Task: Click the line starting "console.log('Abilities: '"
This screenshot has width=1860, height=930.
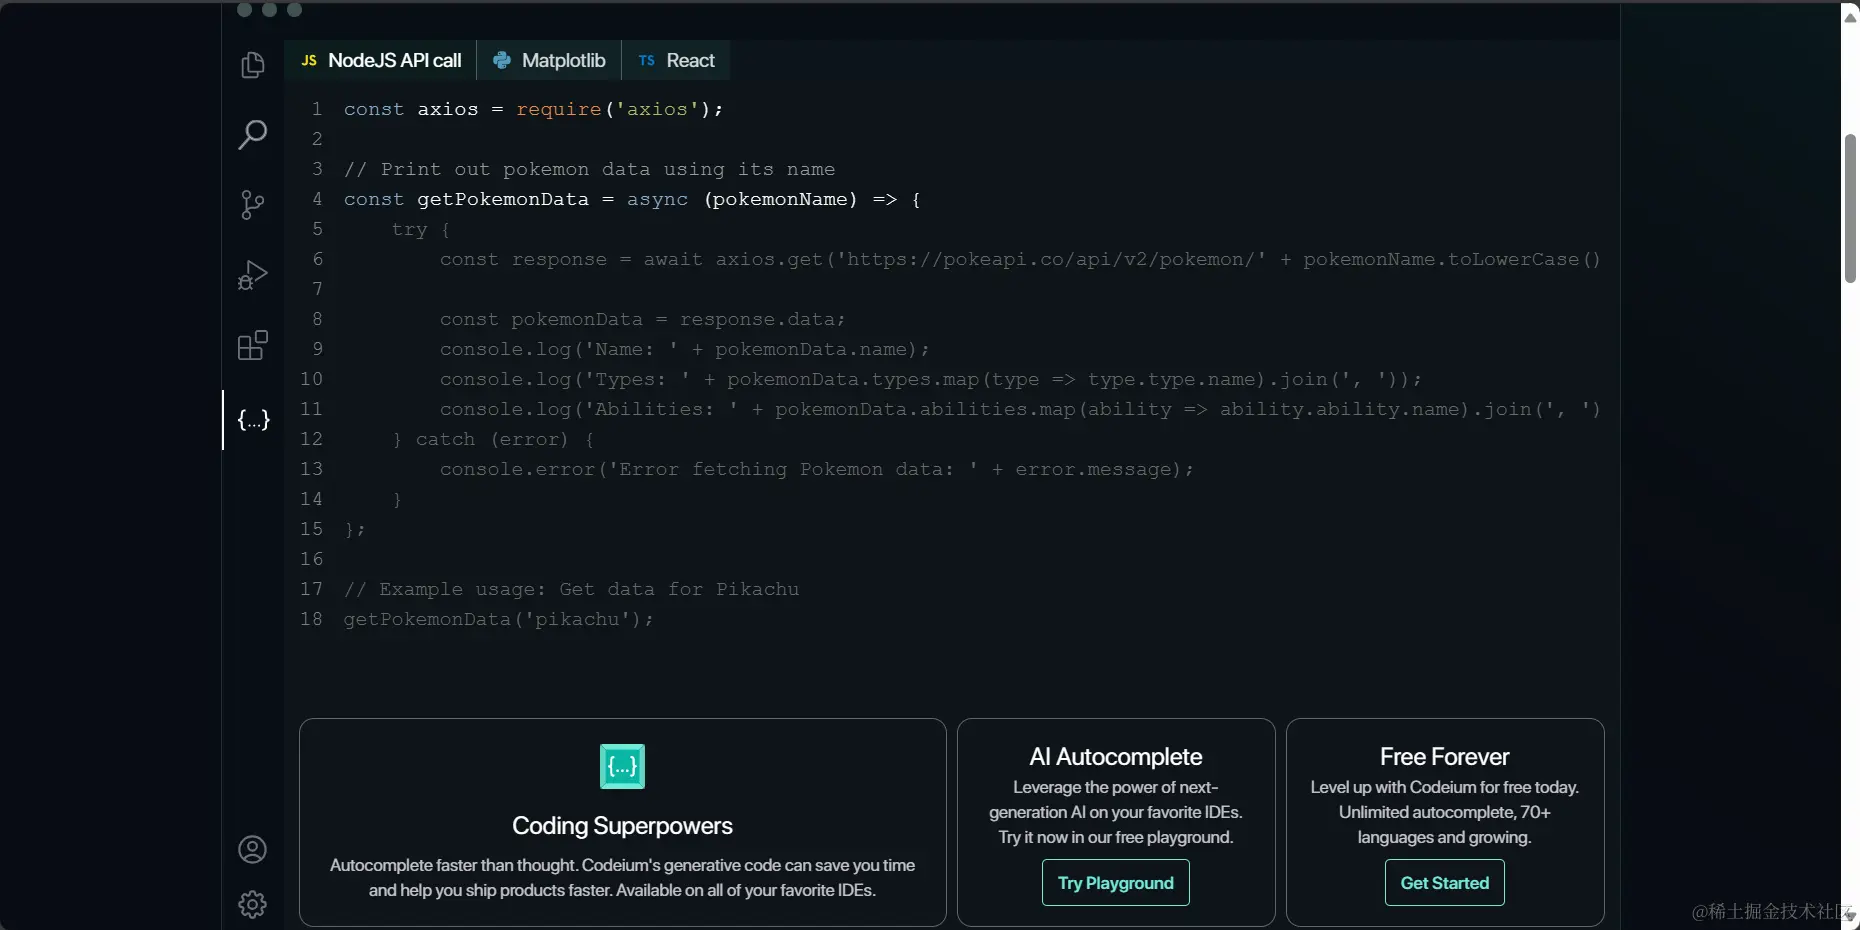Action: tap(1020, 409)
